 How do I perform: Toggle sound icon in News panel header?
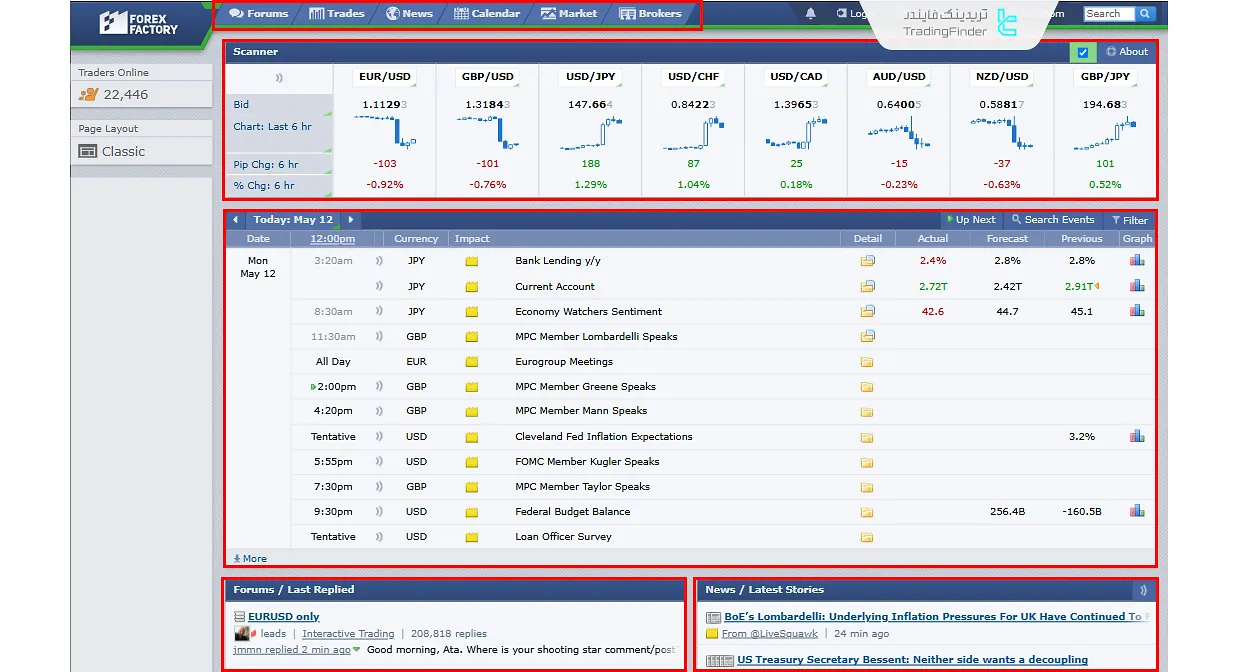1143,590
